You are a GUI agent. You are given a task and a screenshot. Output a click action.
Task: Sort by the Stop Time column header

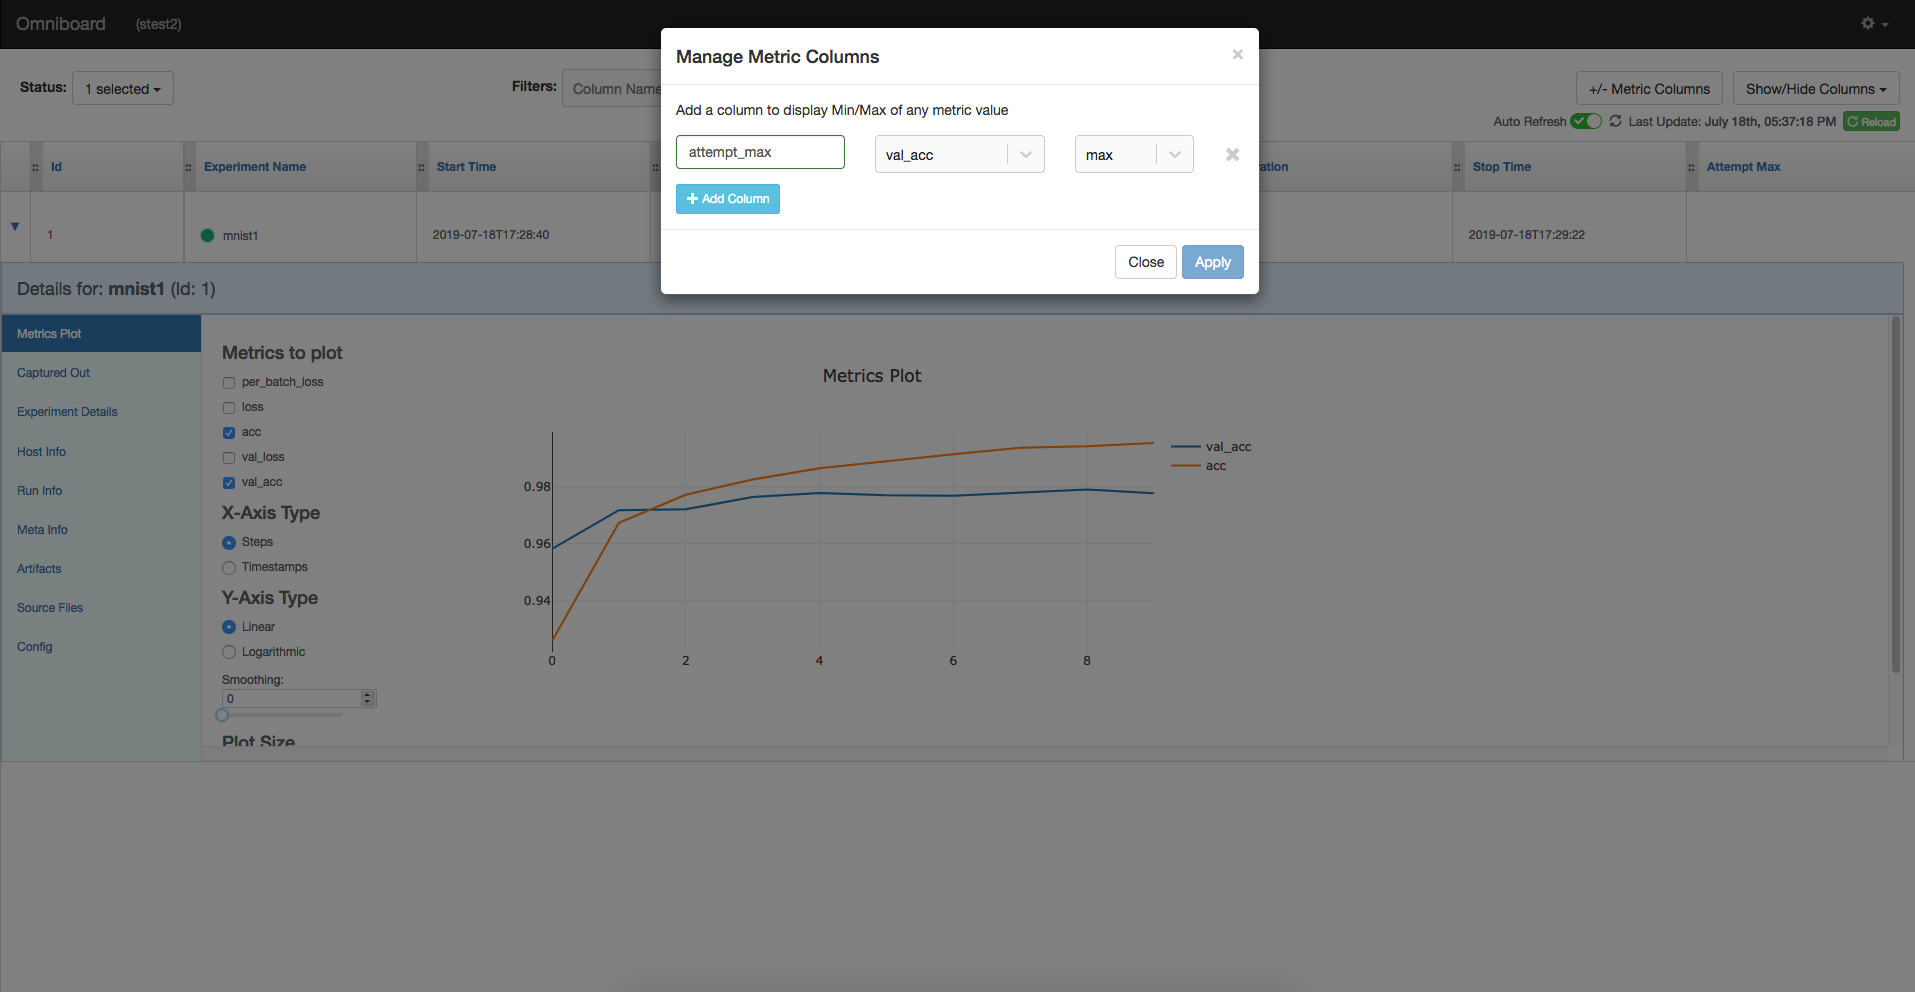point(1501,167)
